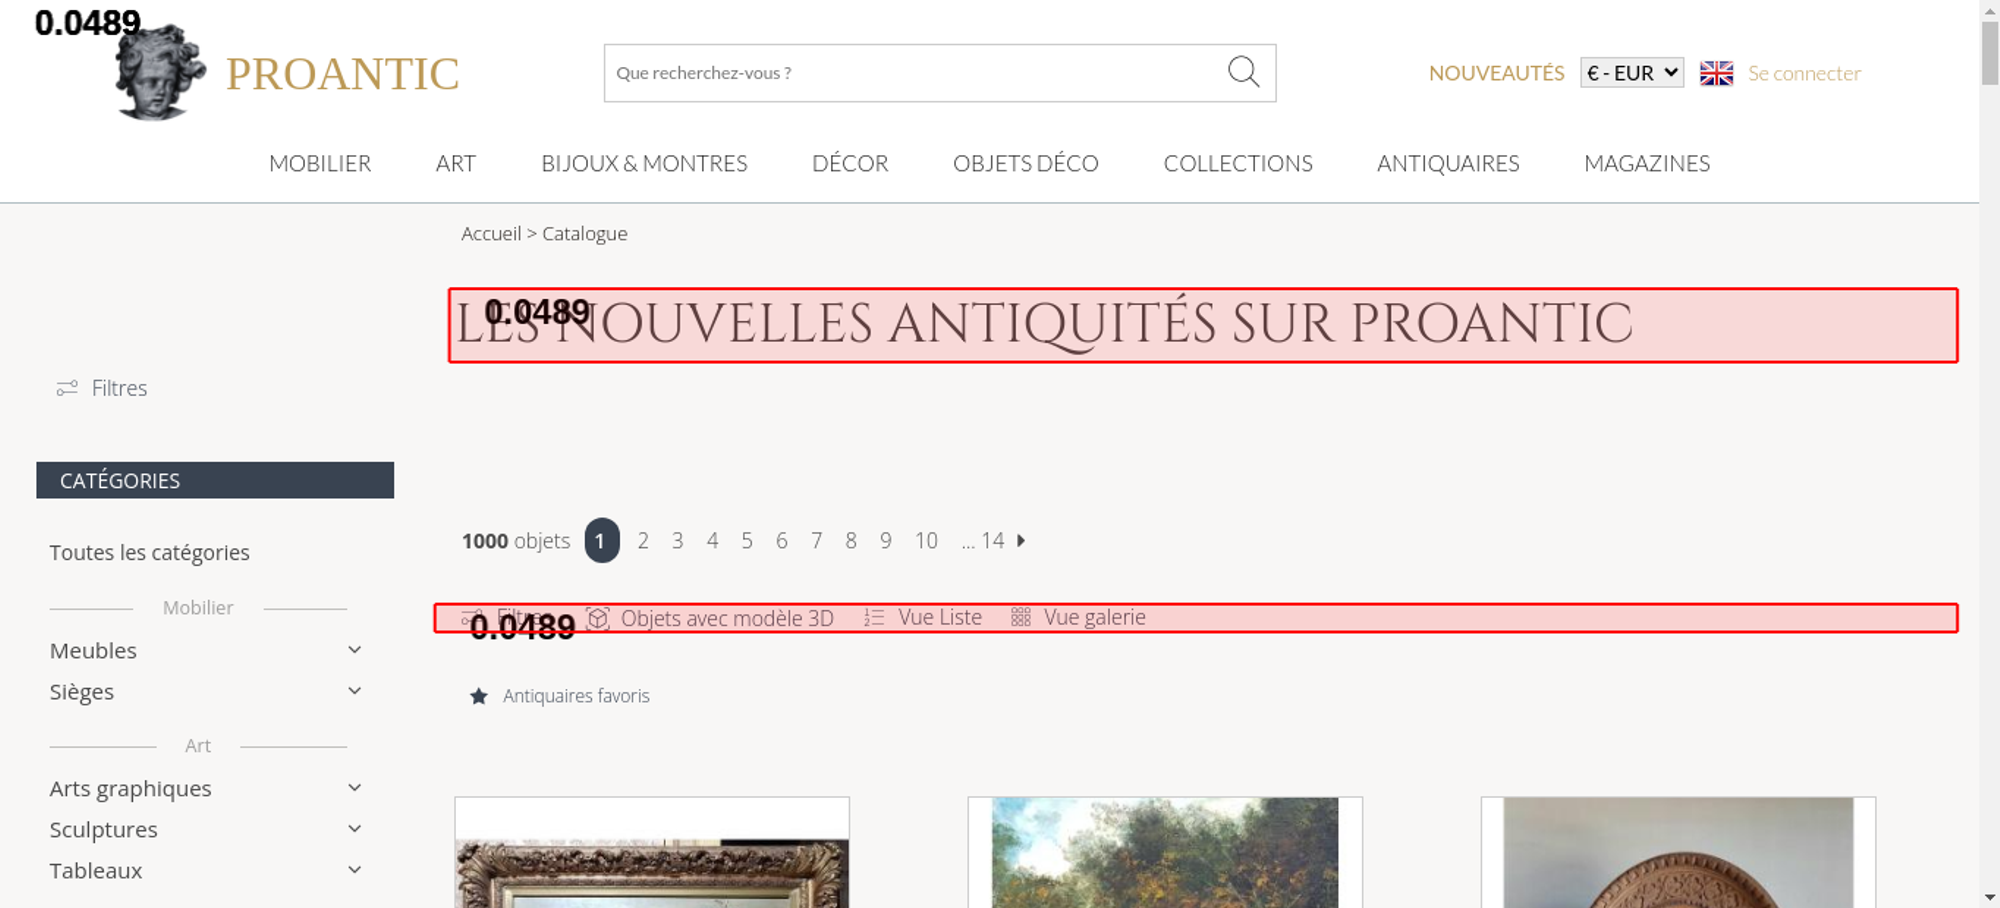Click the Proantic bust logo
This screenshot has width=2000, height=908.
[160, 74]
